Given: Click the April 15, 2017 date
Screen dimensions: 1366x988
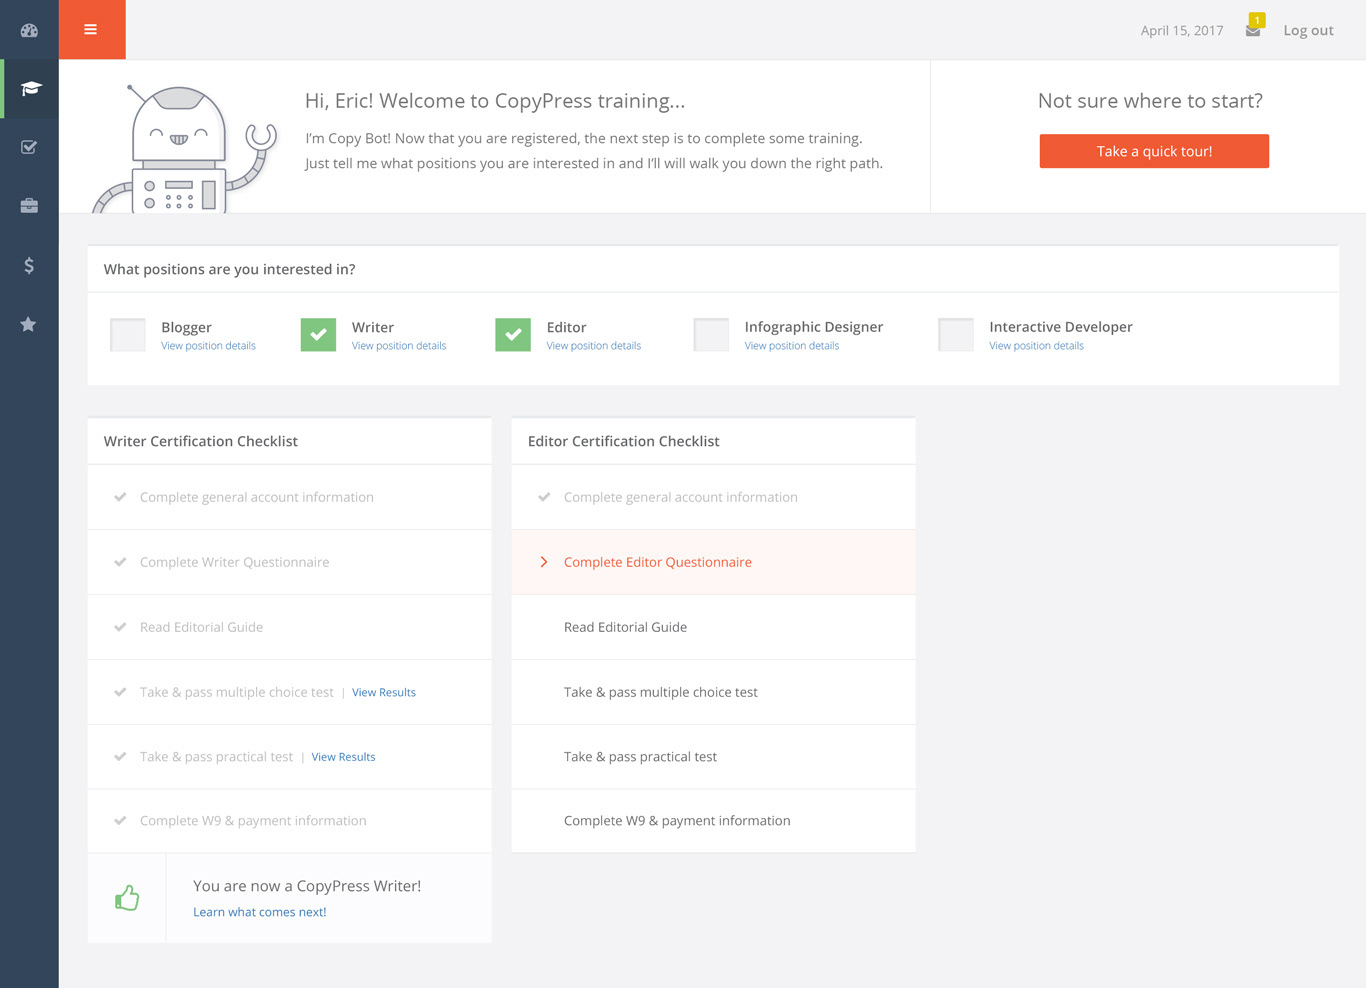Looking at the screenshot, I should (1182, 31).
